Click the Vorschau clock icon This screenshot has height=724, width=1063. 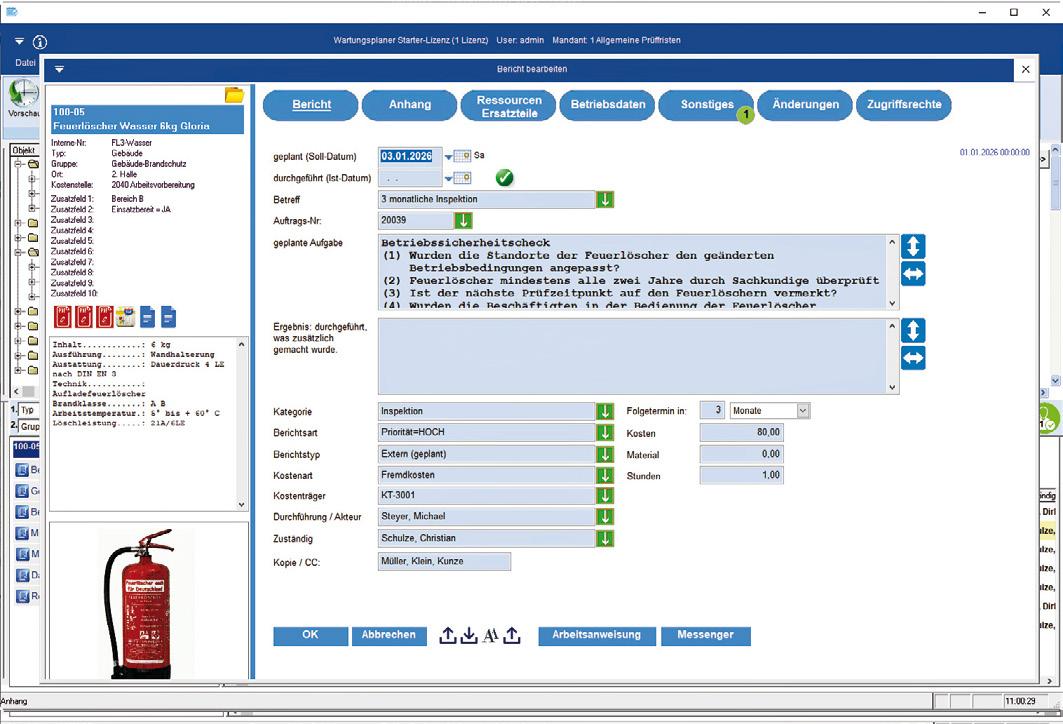coord(24,93)
